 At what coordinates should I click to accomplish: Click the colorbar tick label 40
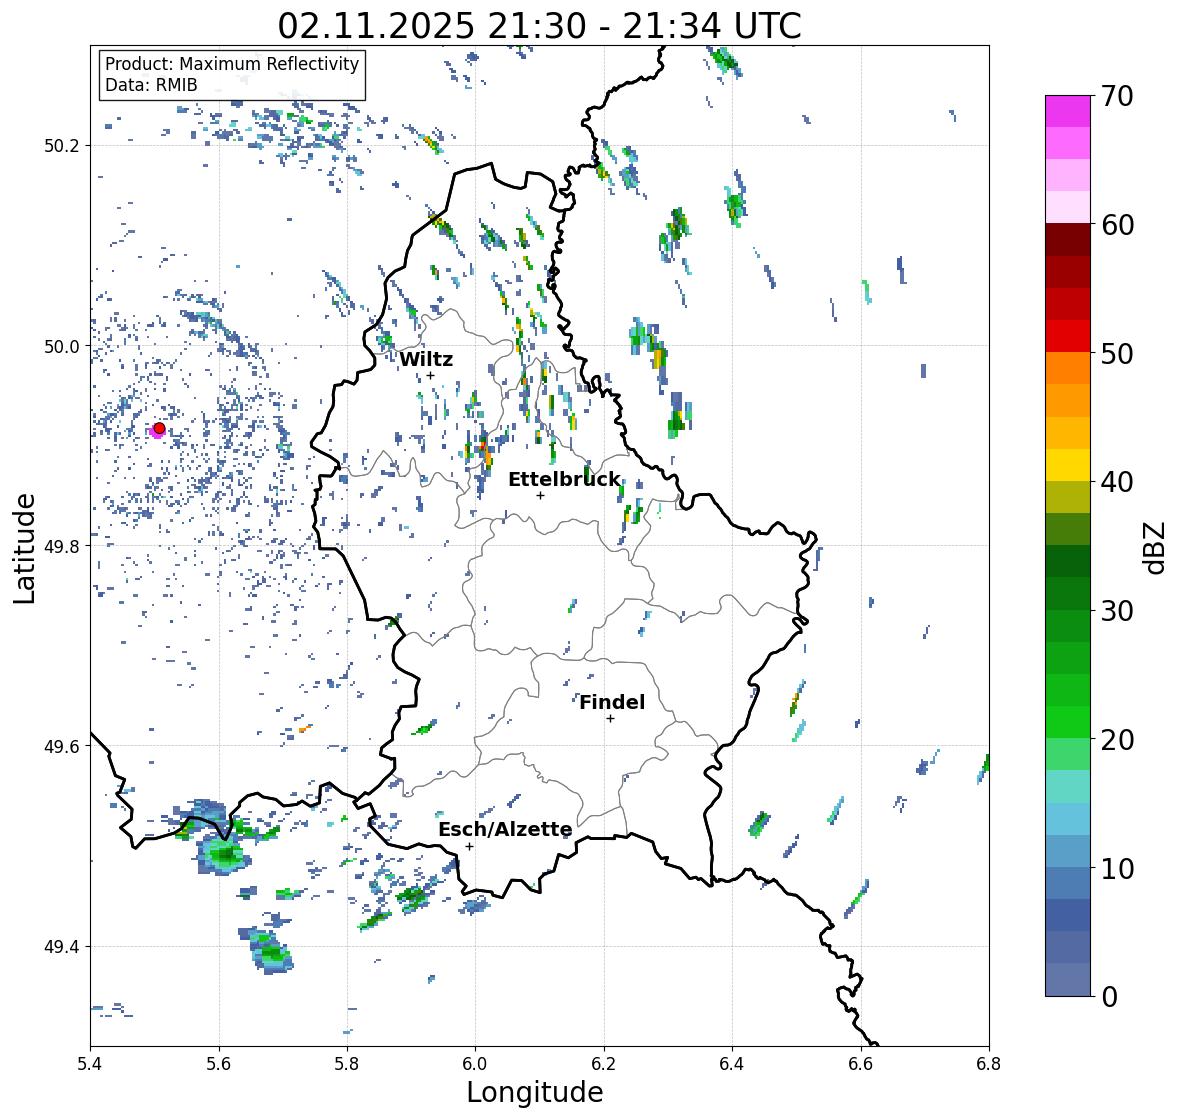(x=1117, y=482)
